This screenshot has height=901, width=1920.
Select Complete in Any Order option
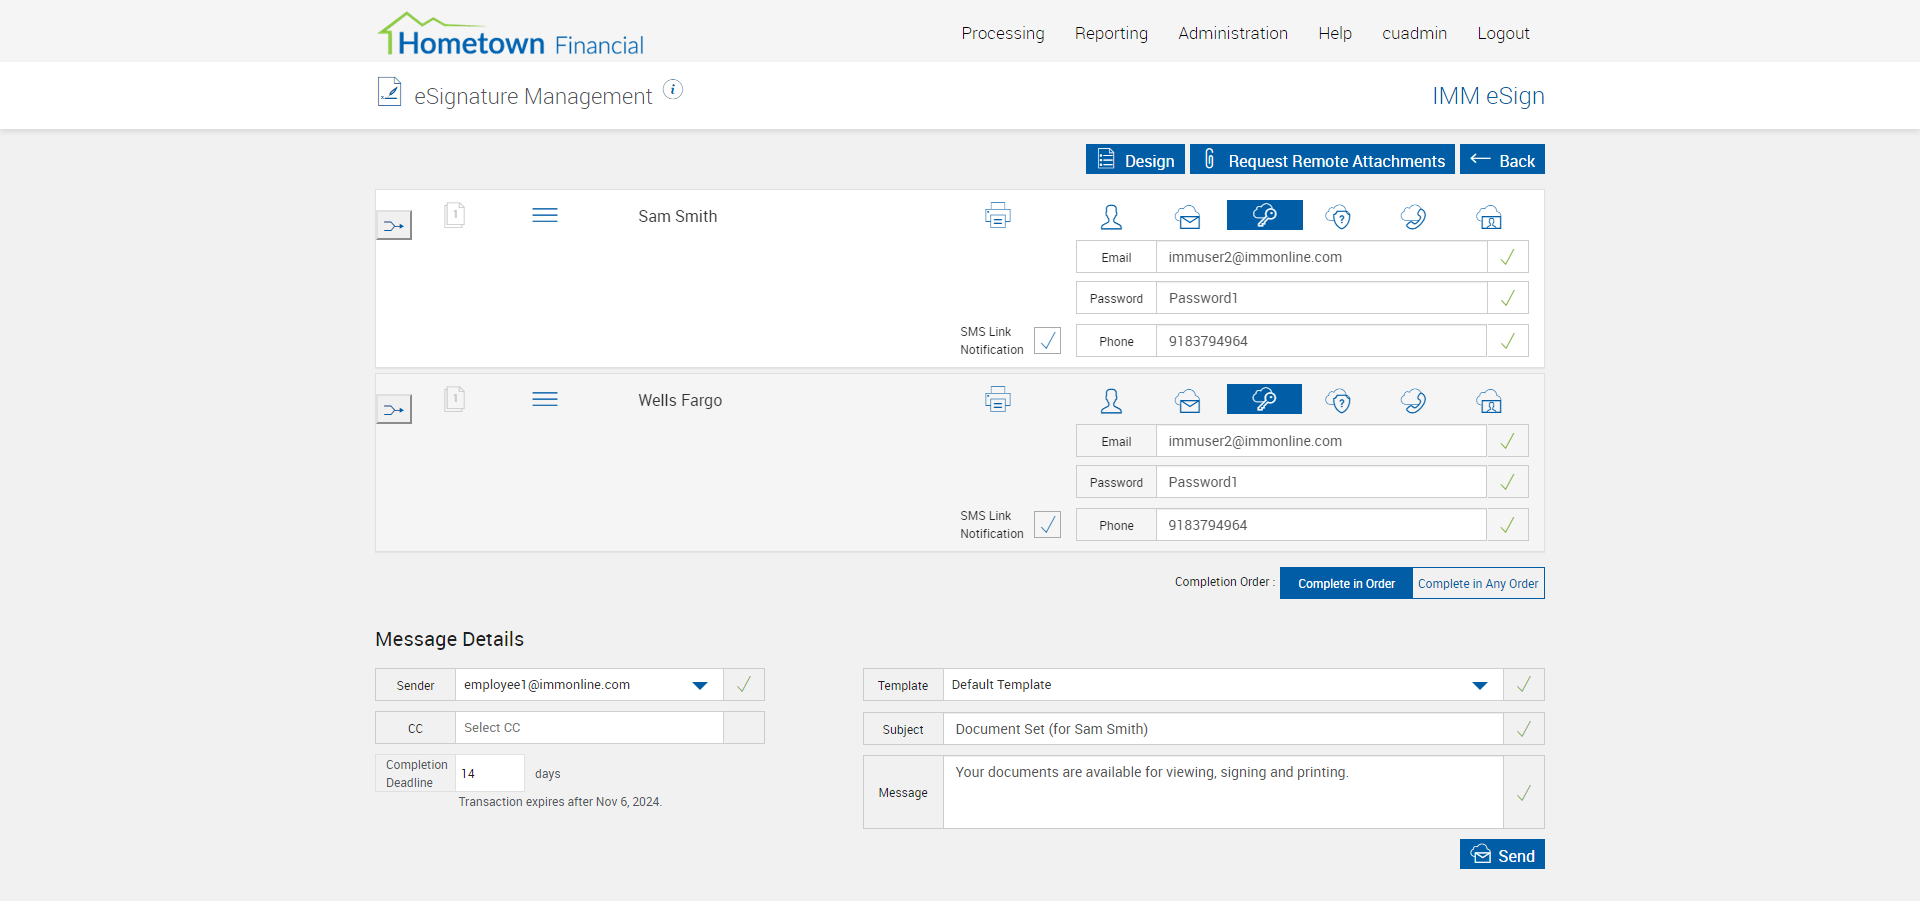click(1477, 584)
